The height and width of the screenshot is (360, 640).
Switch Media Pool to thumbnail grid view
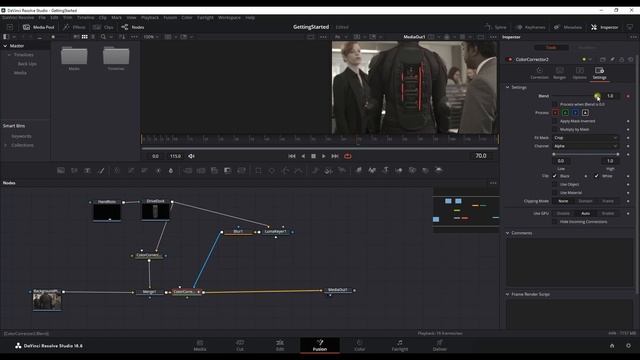[84, 37]
